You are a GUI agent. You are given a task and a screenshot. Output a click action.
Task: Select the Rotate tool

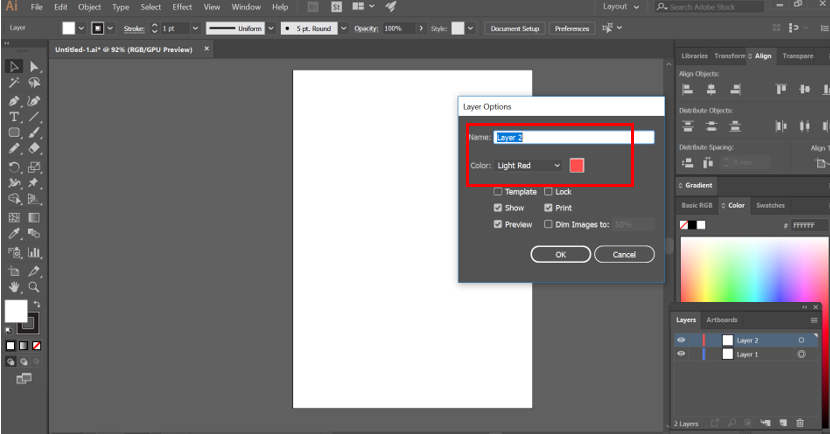tap(14, 167)
